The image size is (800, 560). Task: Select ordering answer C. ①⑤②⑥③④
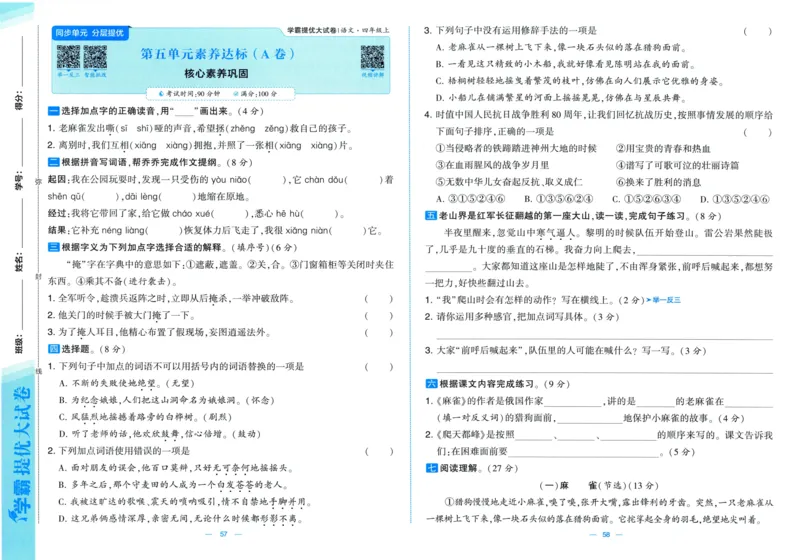(x=646, y=199)
